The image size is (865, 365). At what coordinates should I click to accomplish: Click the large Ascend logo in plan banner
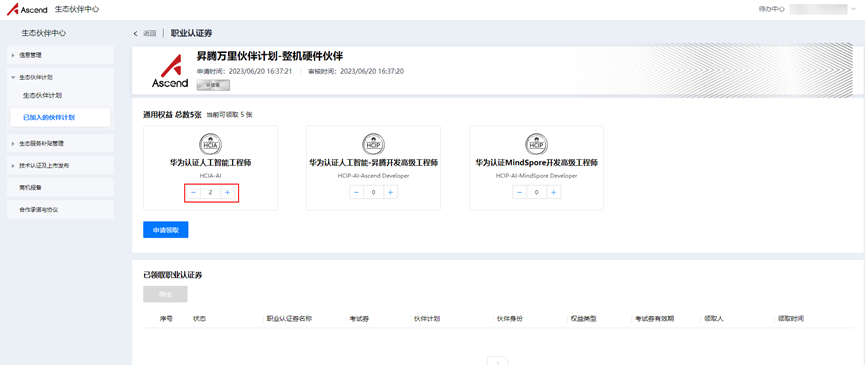click(x=170, y=72)
